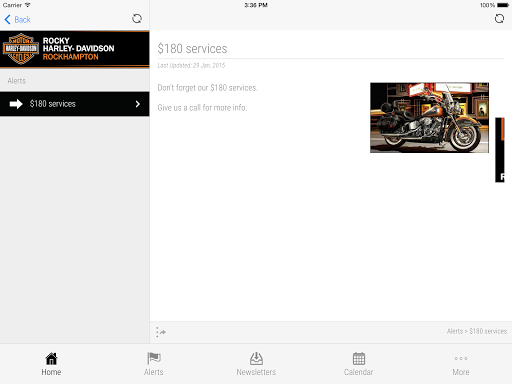512x384 pixels.
Task: Expand the $180 services chevron
Action: pyautogui.click(x=138, y=104)
